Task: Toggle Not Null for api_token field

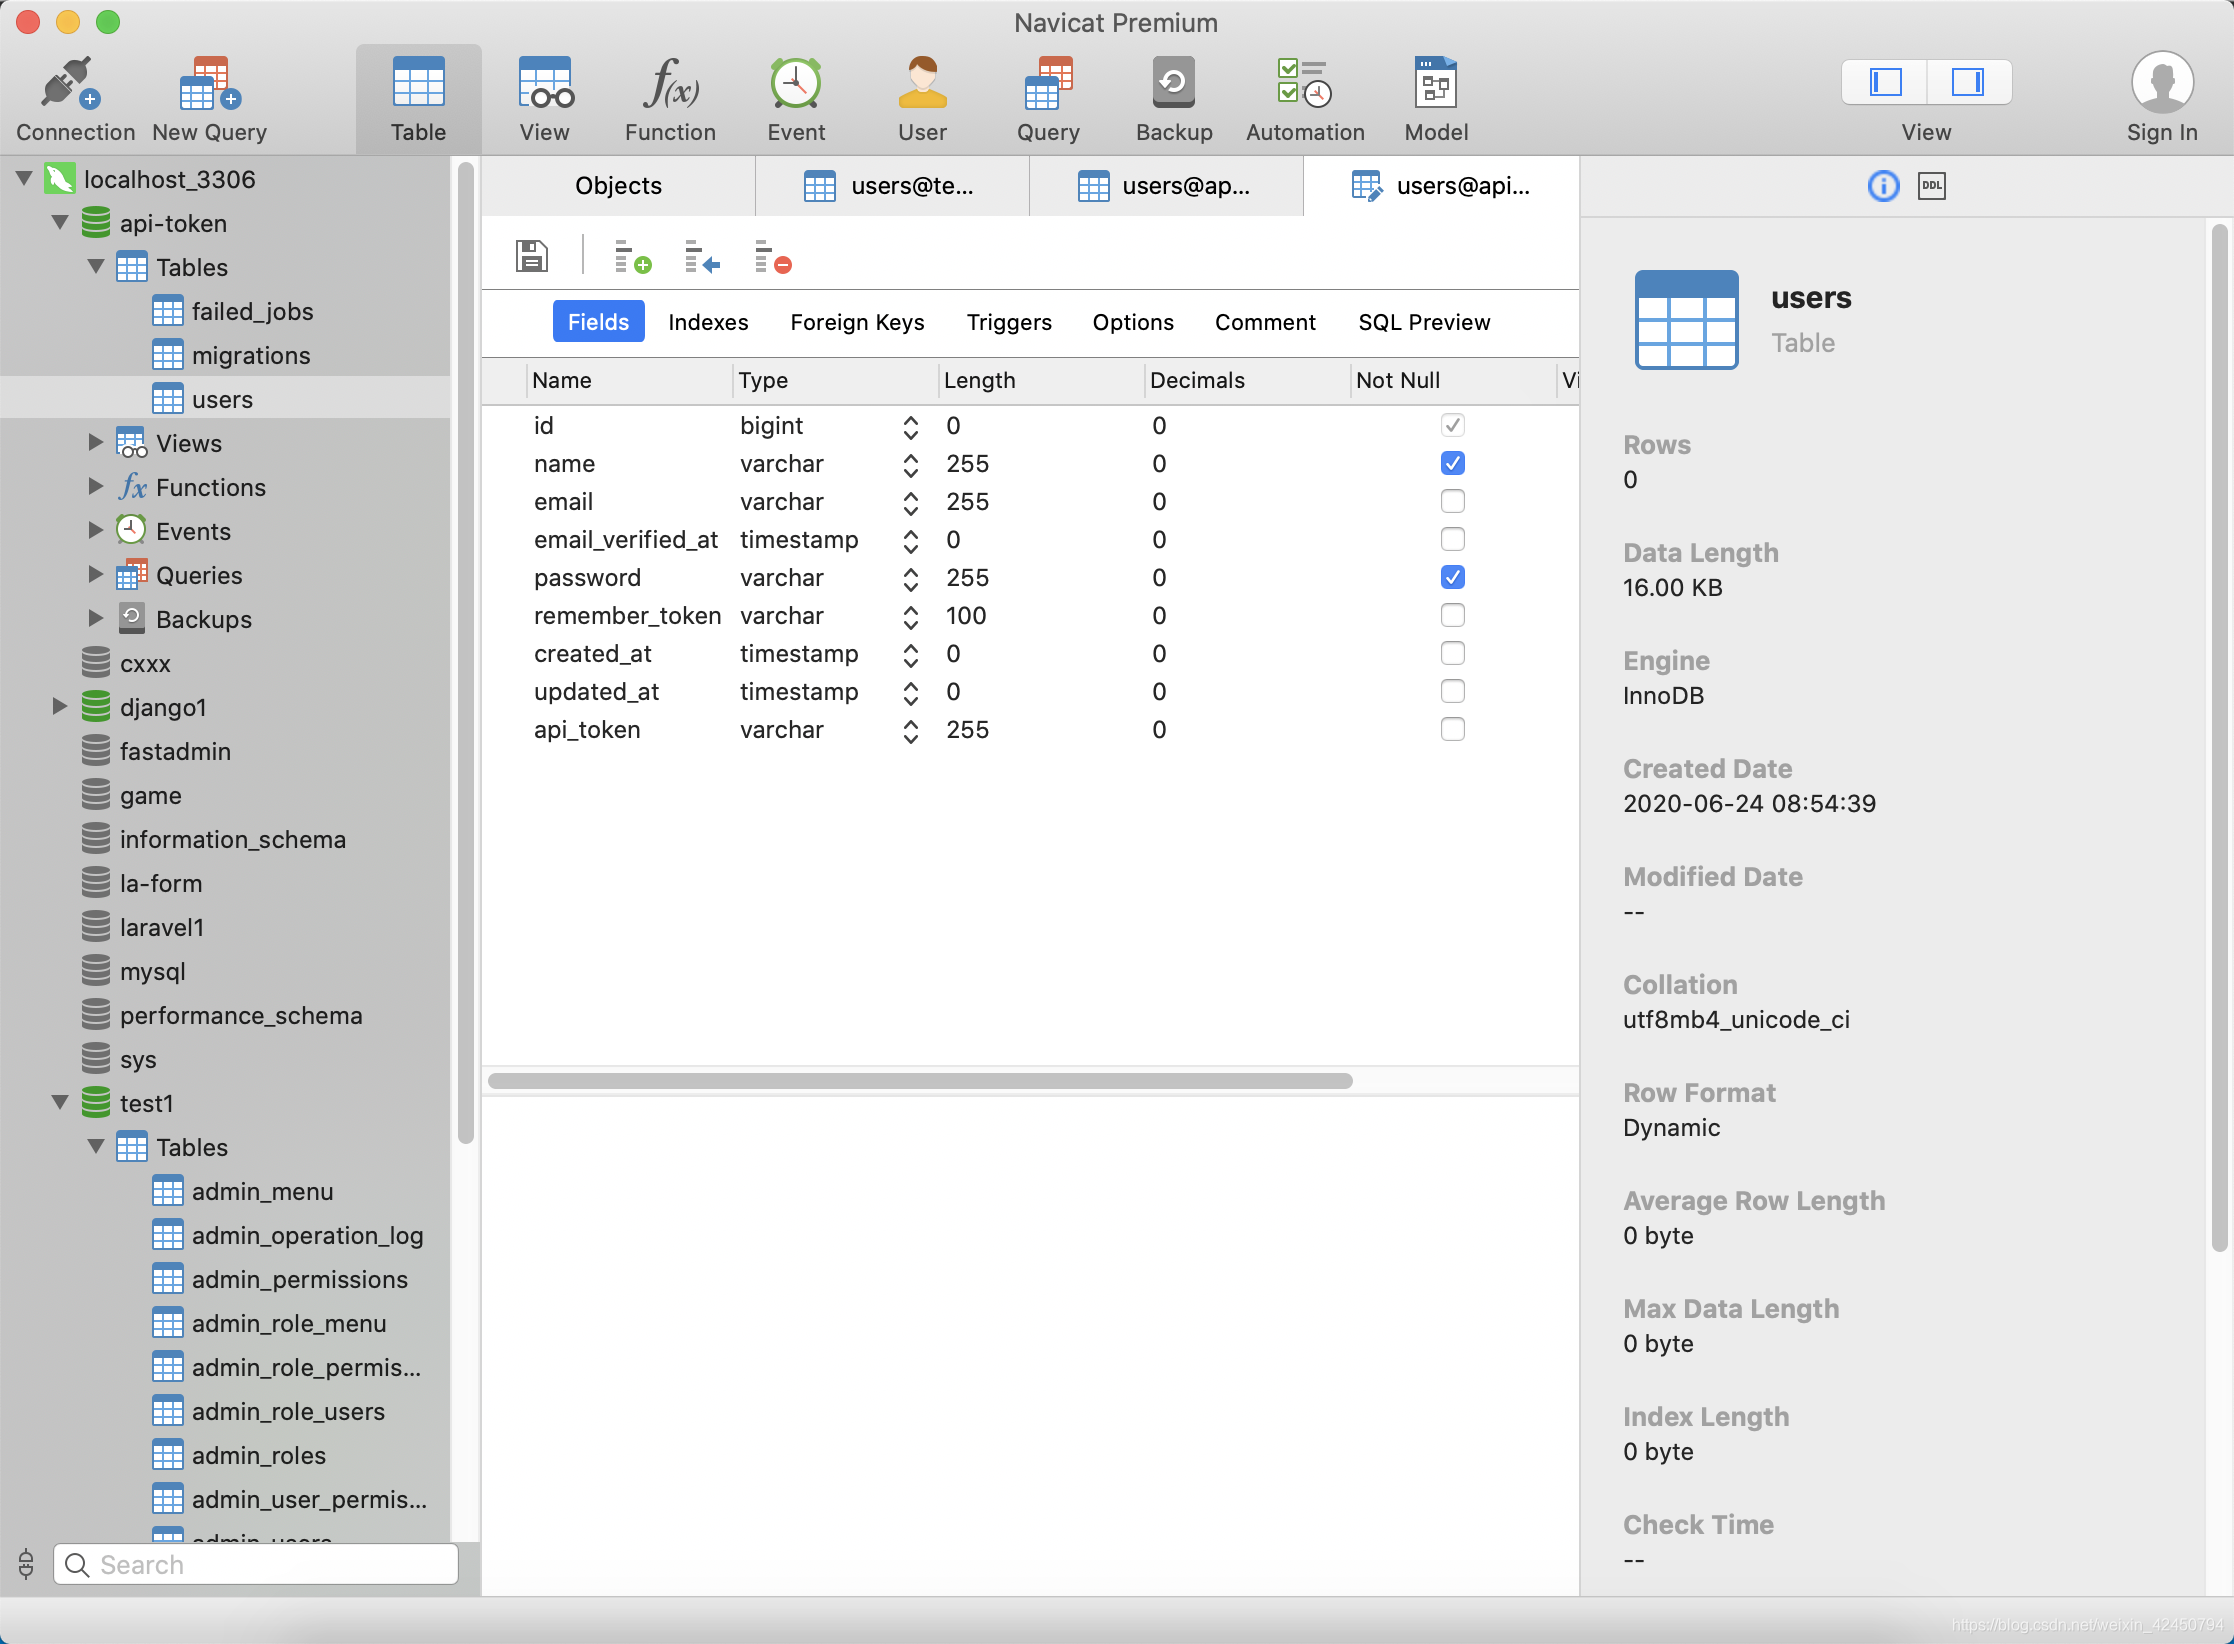Action: (x=1452, y=729)
